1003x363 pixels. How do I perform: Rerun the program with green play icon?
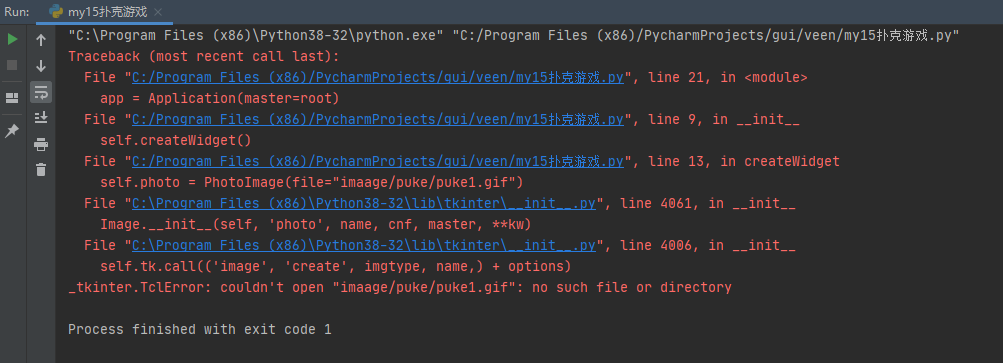[12, 40]
